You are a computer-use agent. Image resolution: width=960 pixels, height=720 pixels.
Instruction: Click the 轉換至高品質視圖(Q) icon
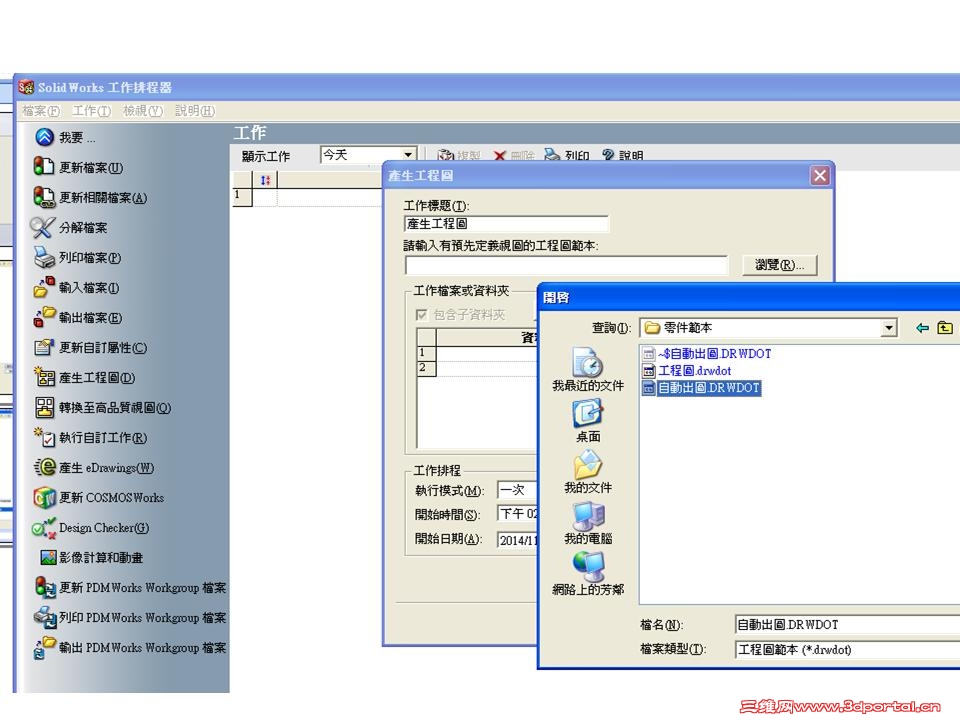pyautogui.click(x=44, y=407)
